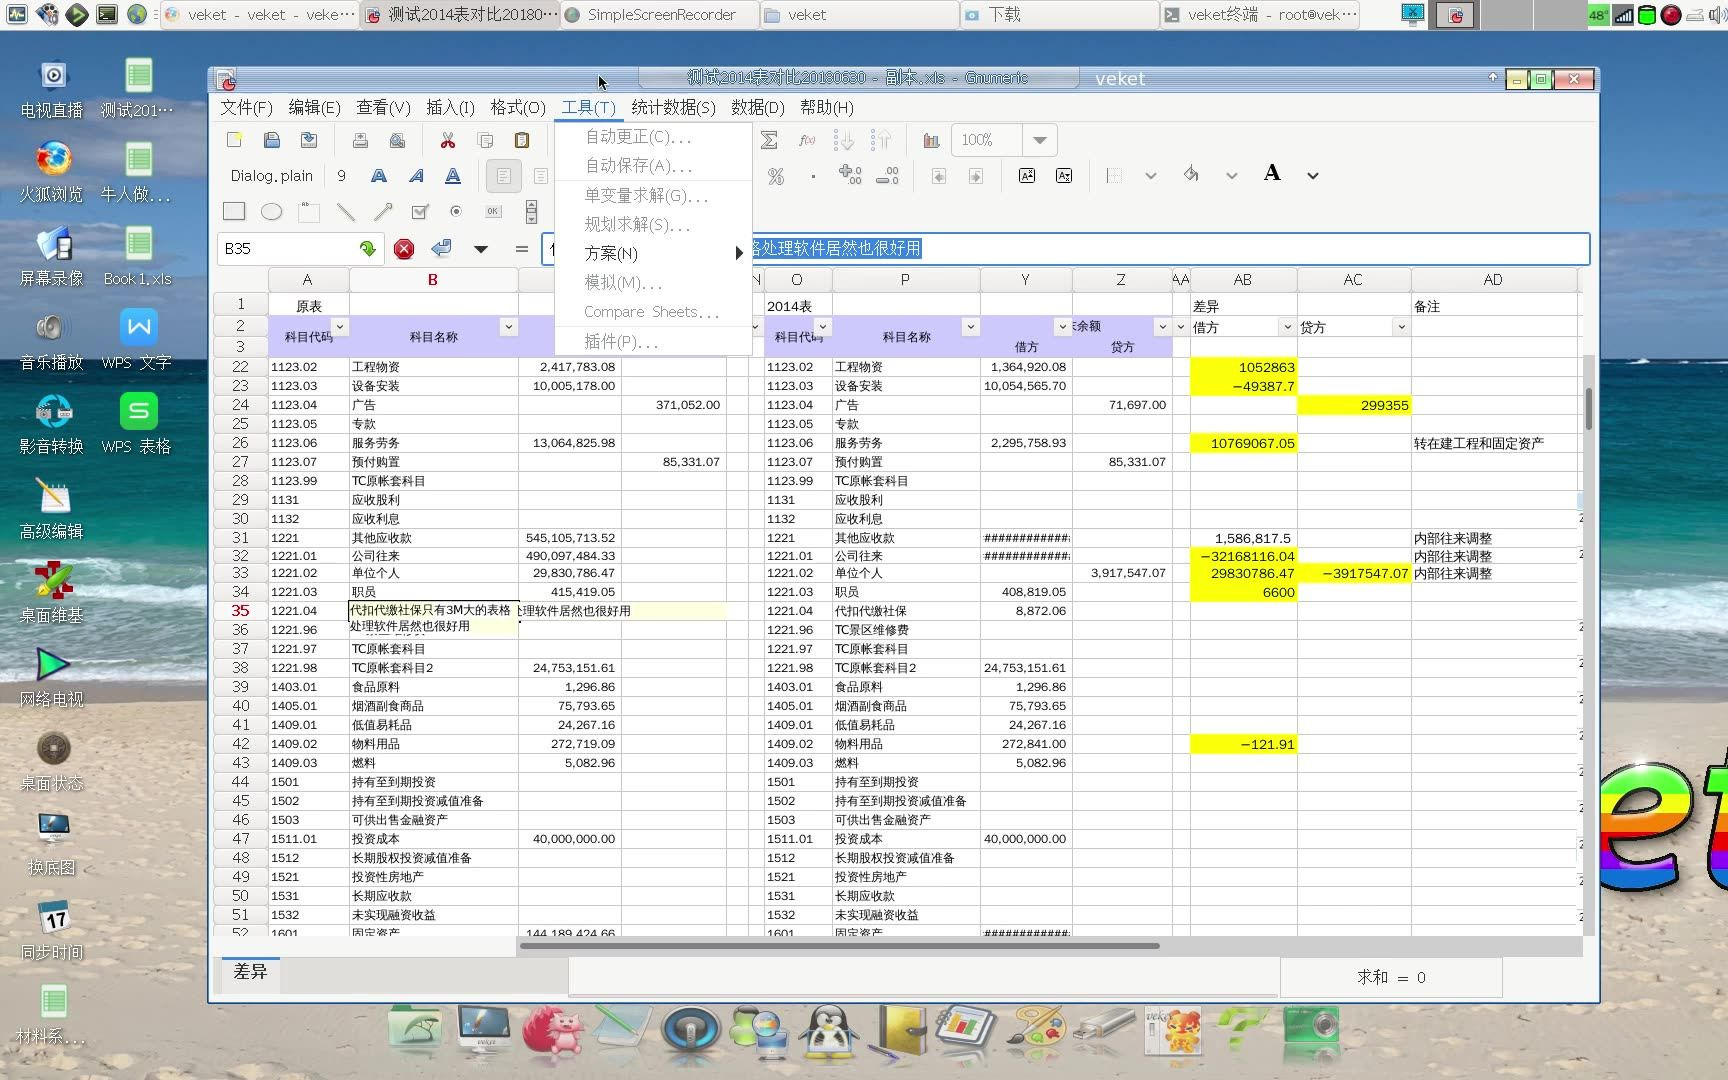This screenshot has height=1080, width=1728.
Task: Click the increase decimal places icon
Action: pyautogui.click(x=850, y=176)
